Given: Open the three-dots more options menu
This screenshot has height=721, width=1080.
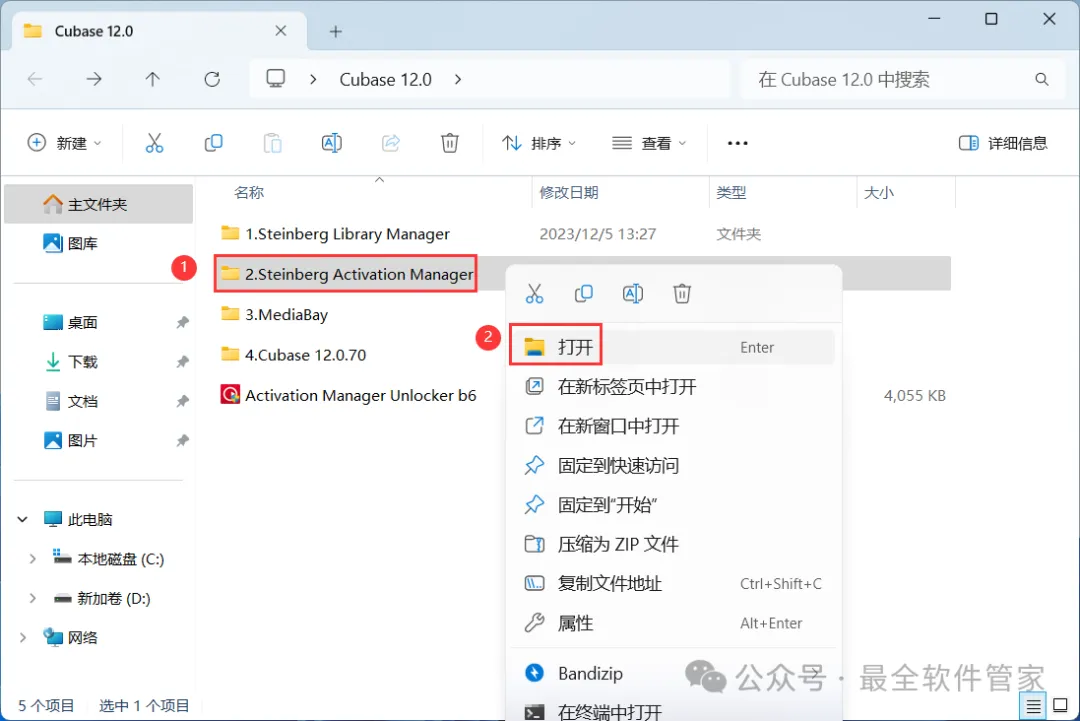Looking at the screenshot, I should point(737,143).
